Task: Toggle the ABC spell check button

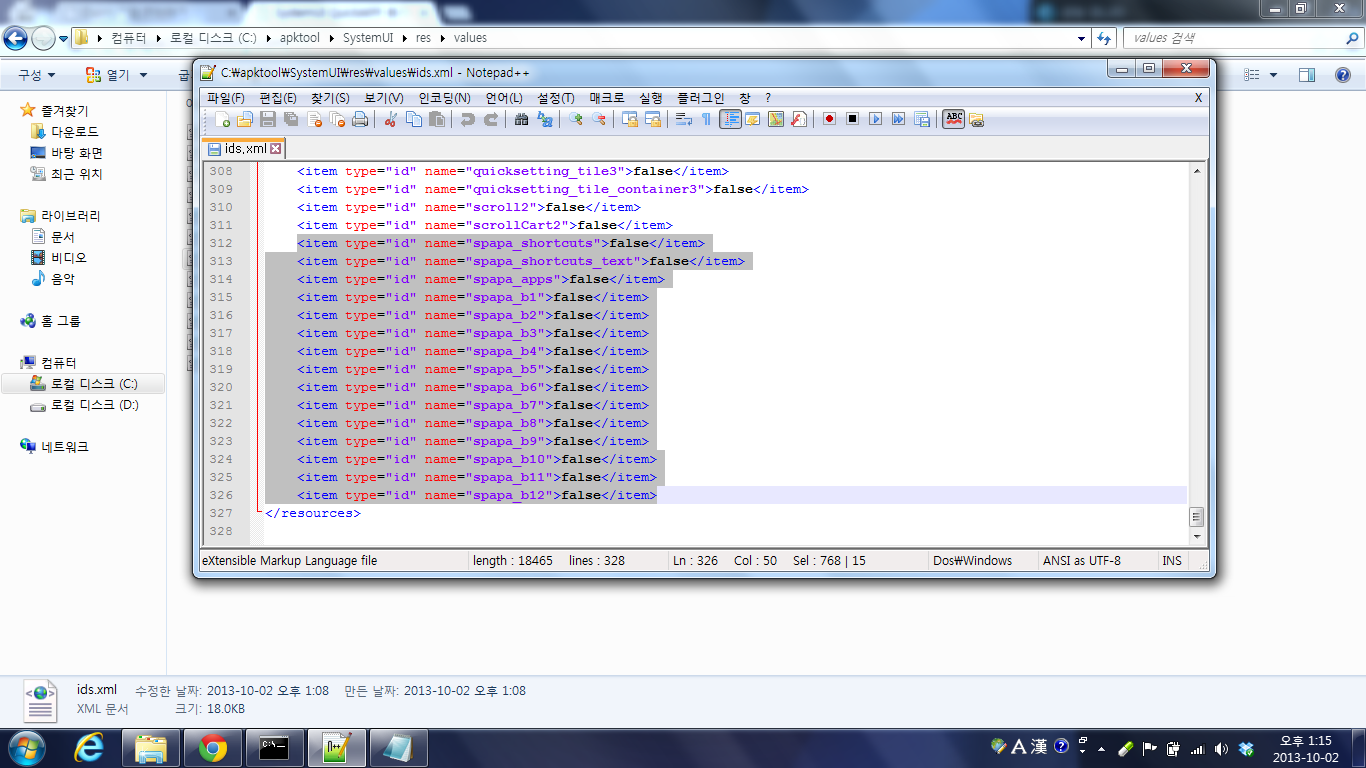Action: [x=953, y=119]
